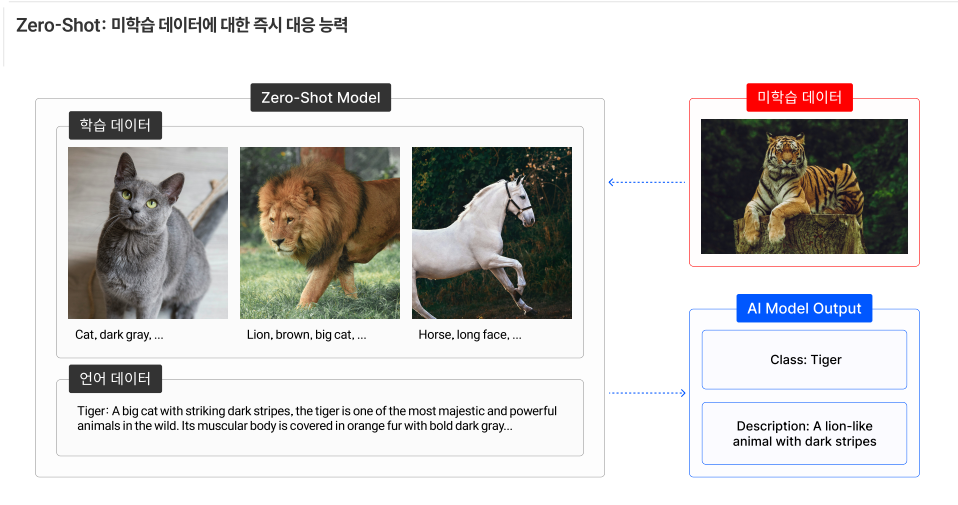Screen dimensions: 958x505
Task: Select the "Class: Tiger" output box
Action: [x=804, y=359]
